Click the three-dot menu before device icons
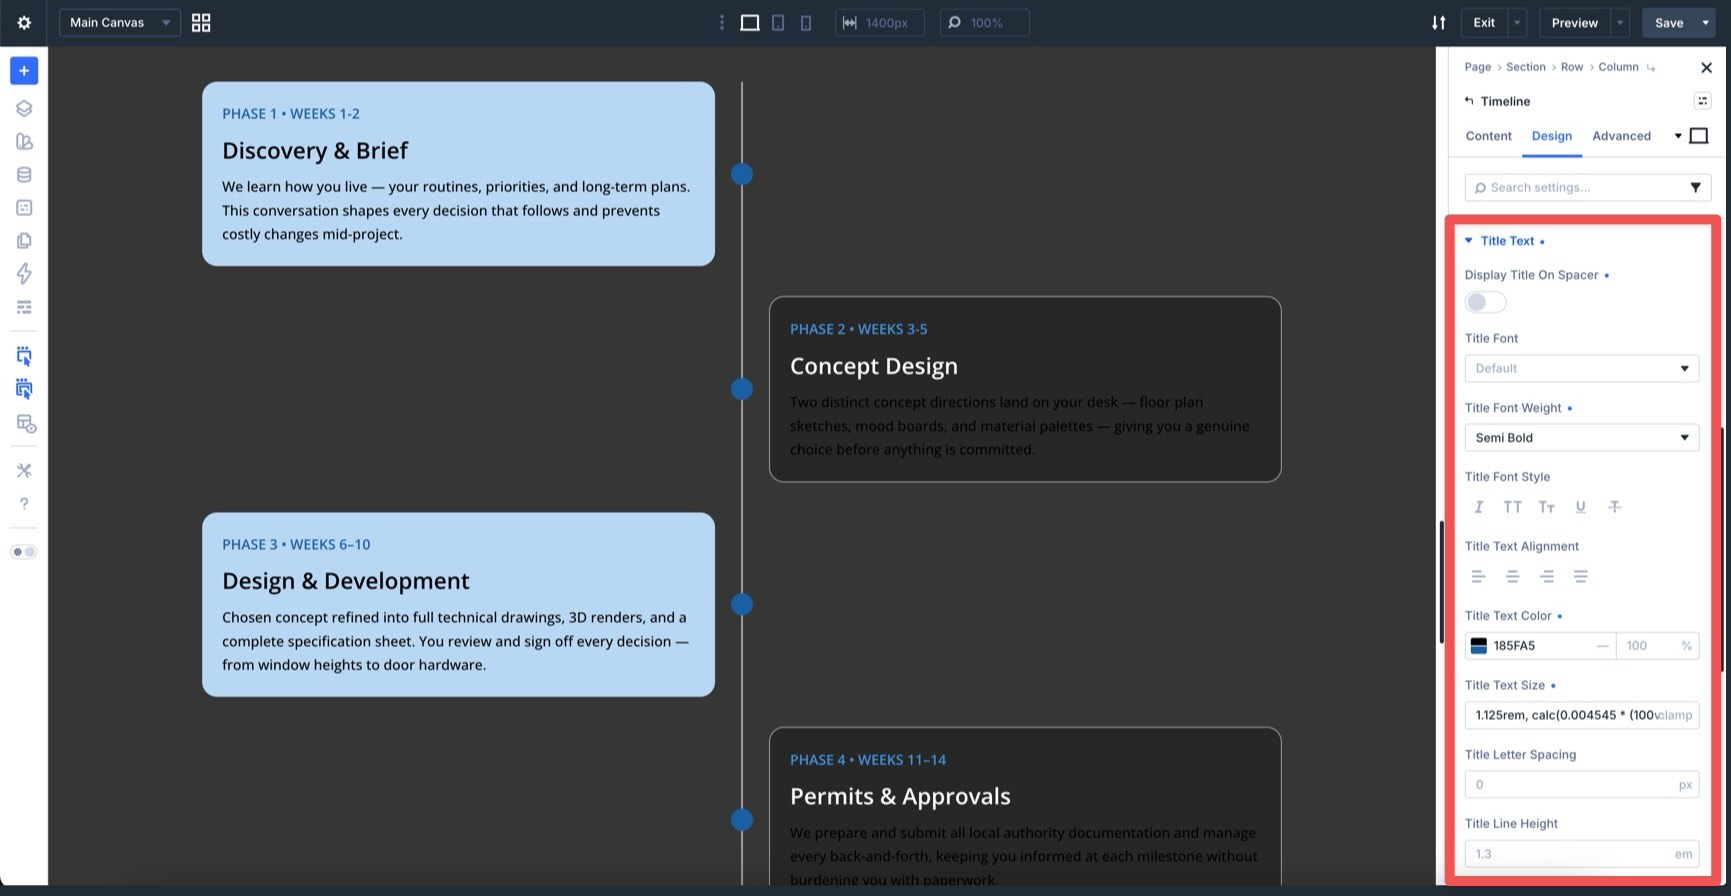Image resolution: width=1731 pixels, height=896 pixels. (722, 22)
